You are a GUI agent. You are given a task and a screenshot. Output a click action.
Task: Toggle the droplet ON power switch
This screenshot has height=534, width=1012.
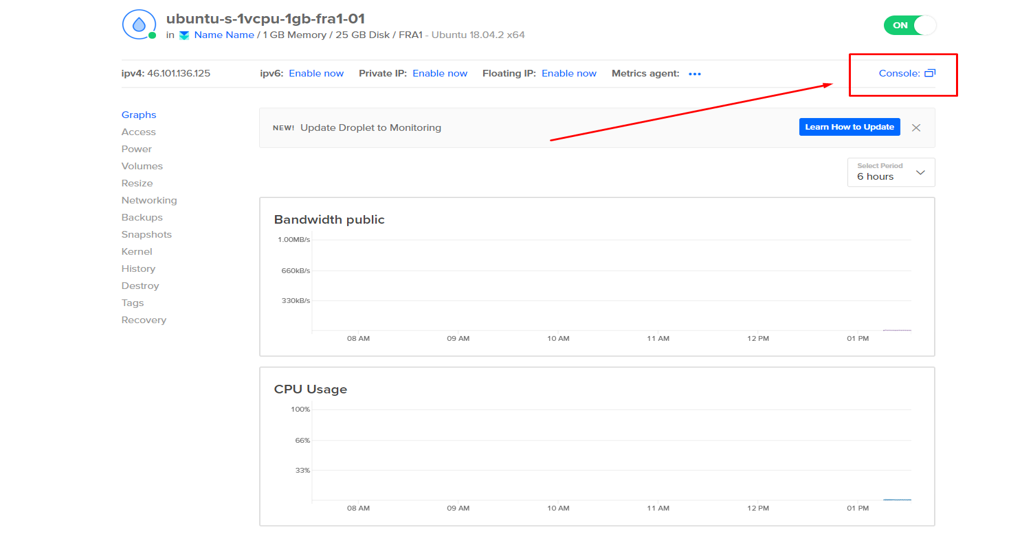point(909,25)
